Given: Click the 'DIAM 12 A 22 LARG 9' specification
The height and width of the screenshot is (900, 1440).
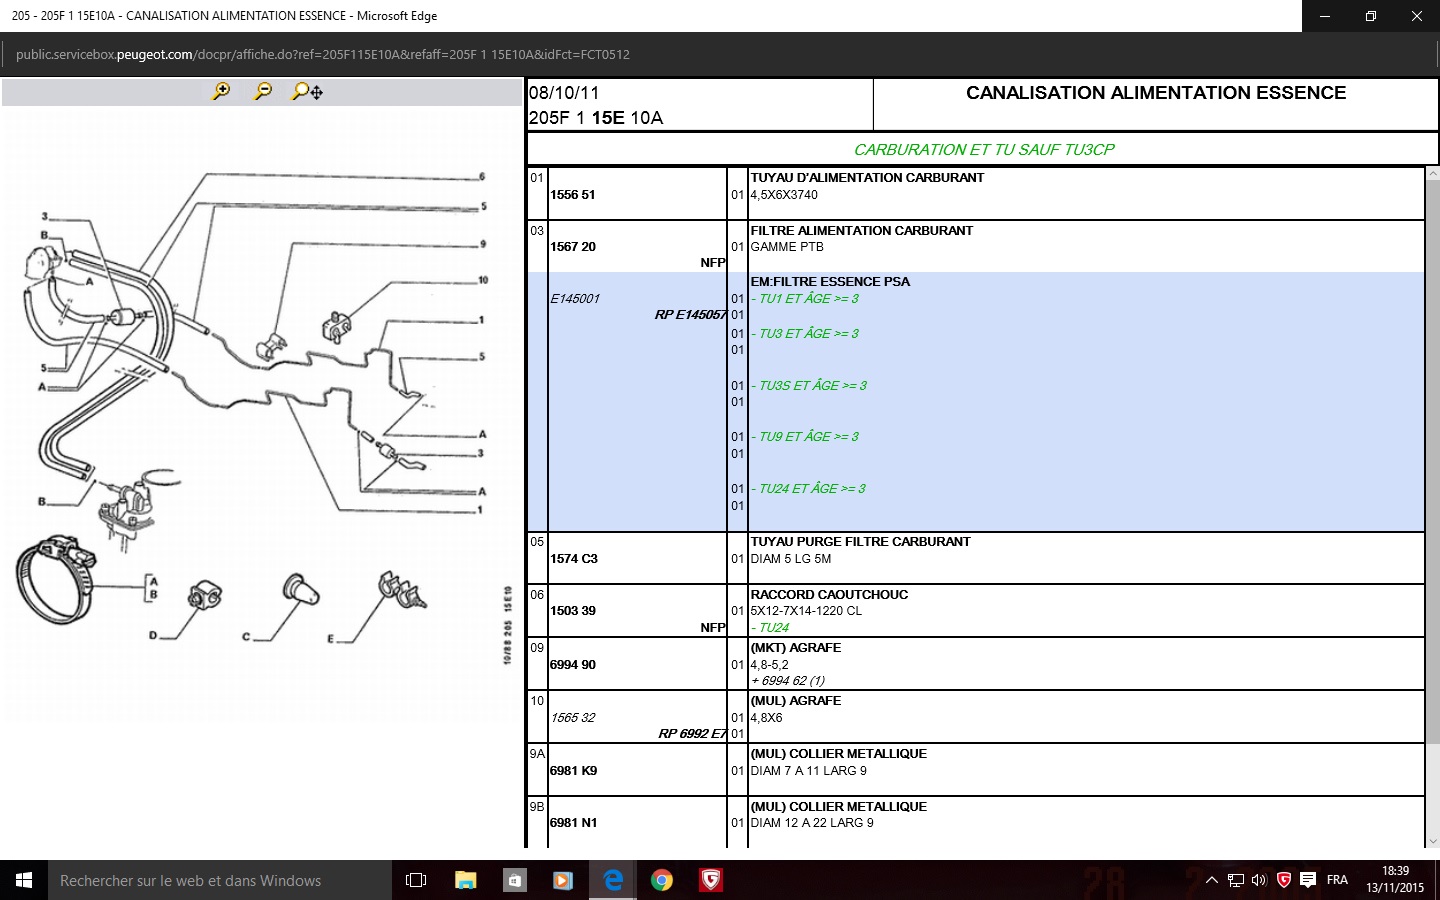Looking at the screenshot, I should click(x=812, y=823).
